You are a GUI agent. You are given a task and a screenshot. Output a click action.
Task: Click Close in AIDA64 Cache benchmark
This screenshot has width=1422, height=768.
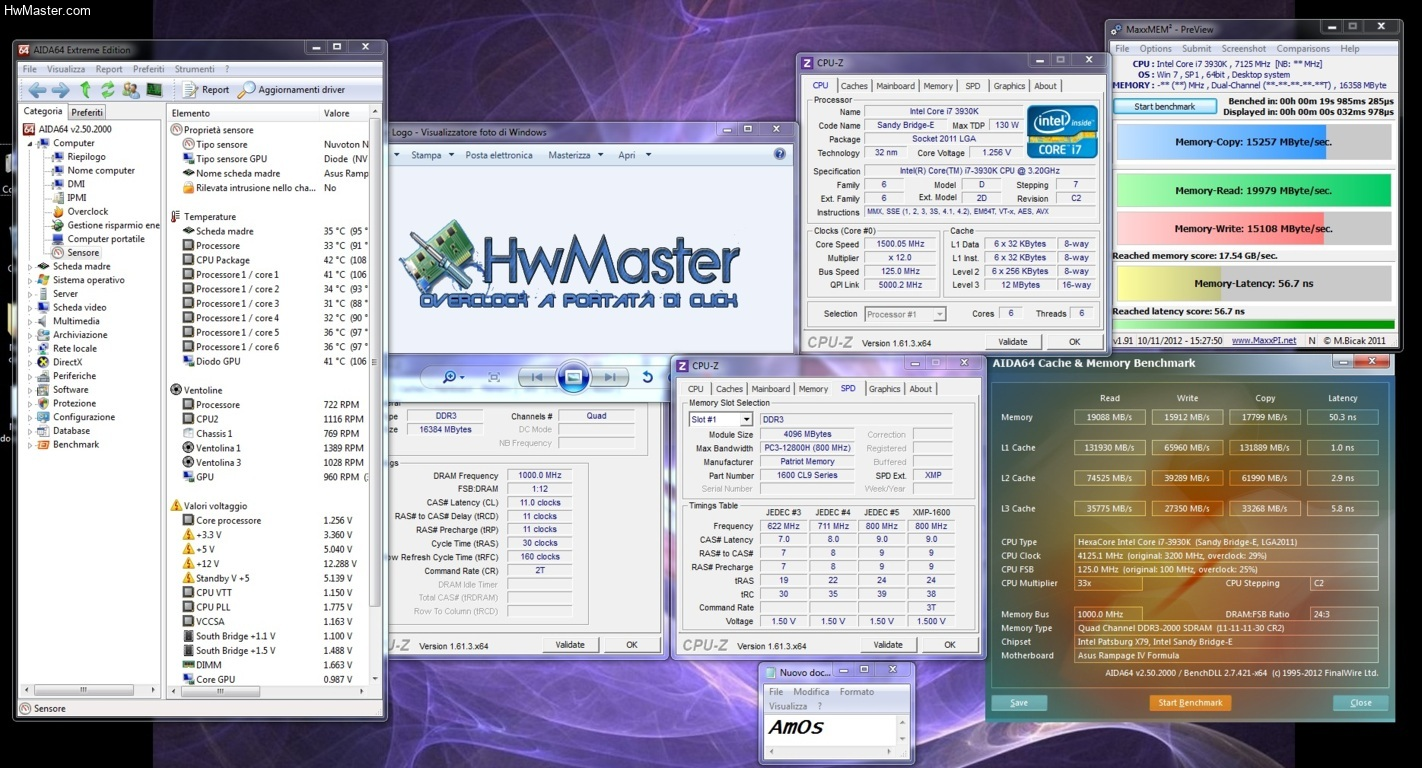1361,703
